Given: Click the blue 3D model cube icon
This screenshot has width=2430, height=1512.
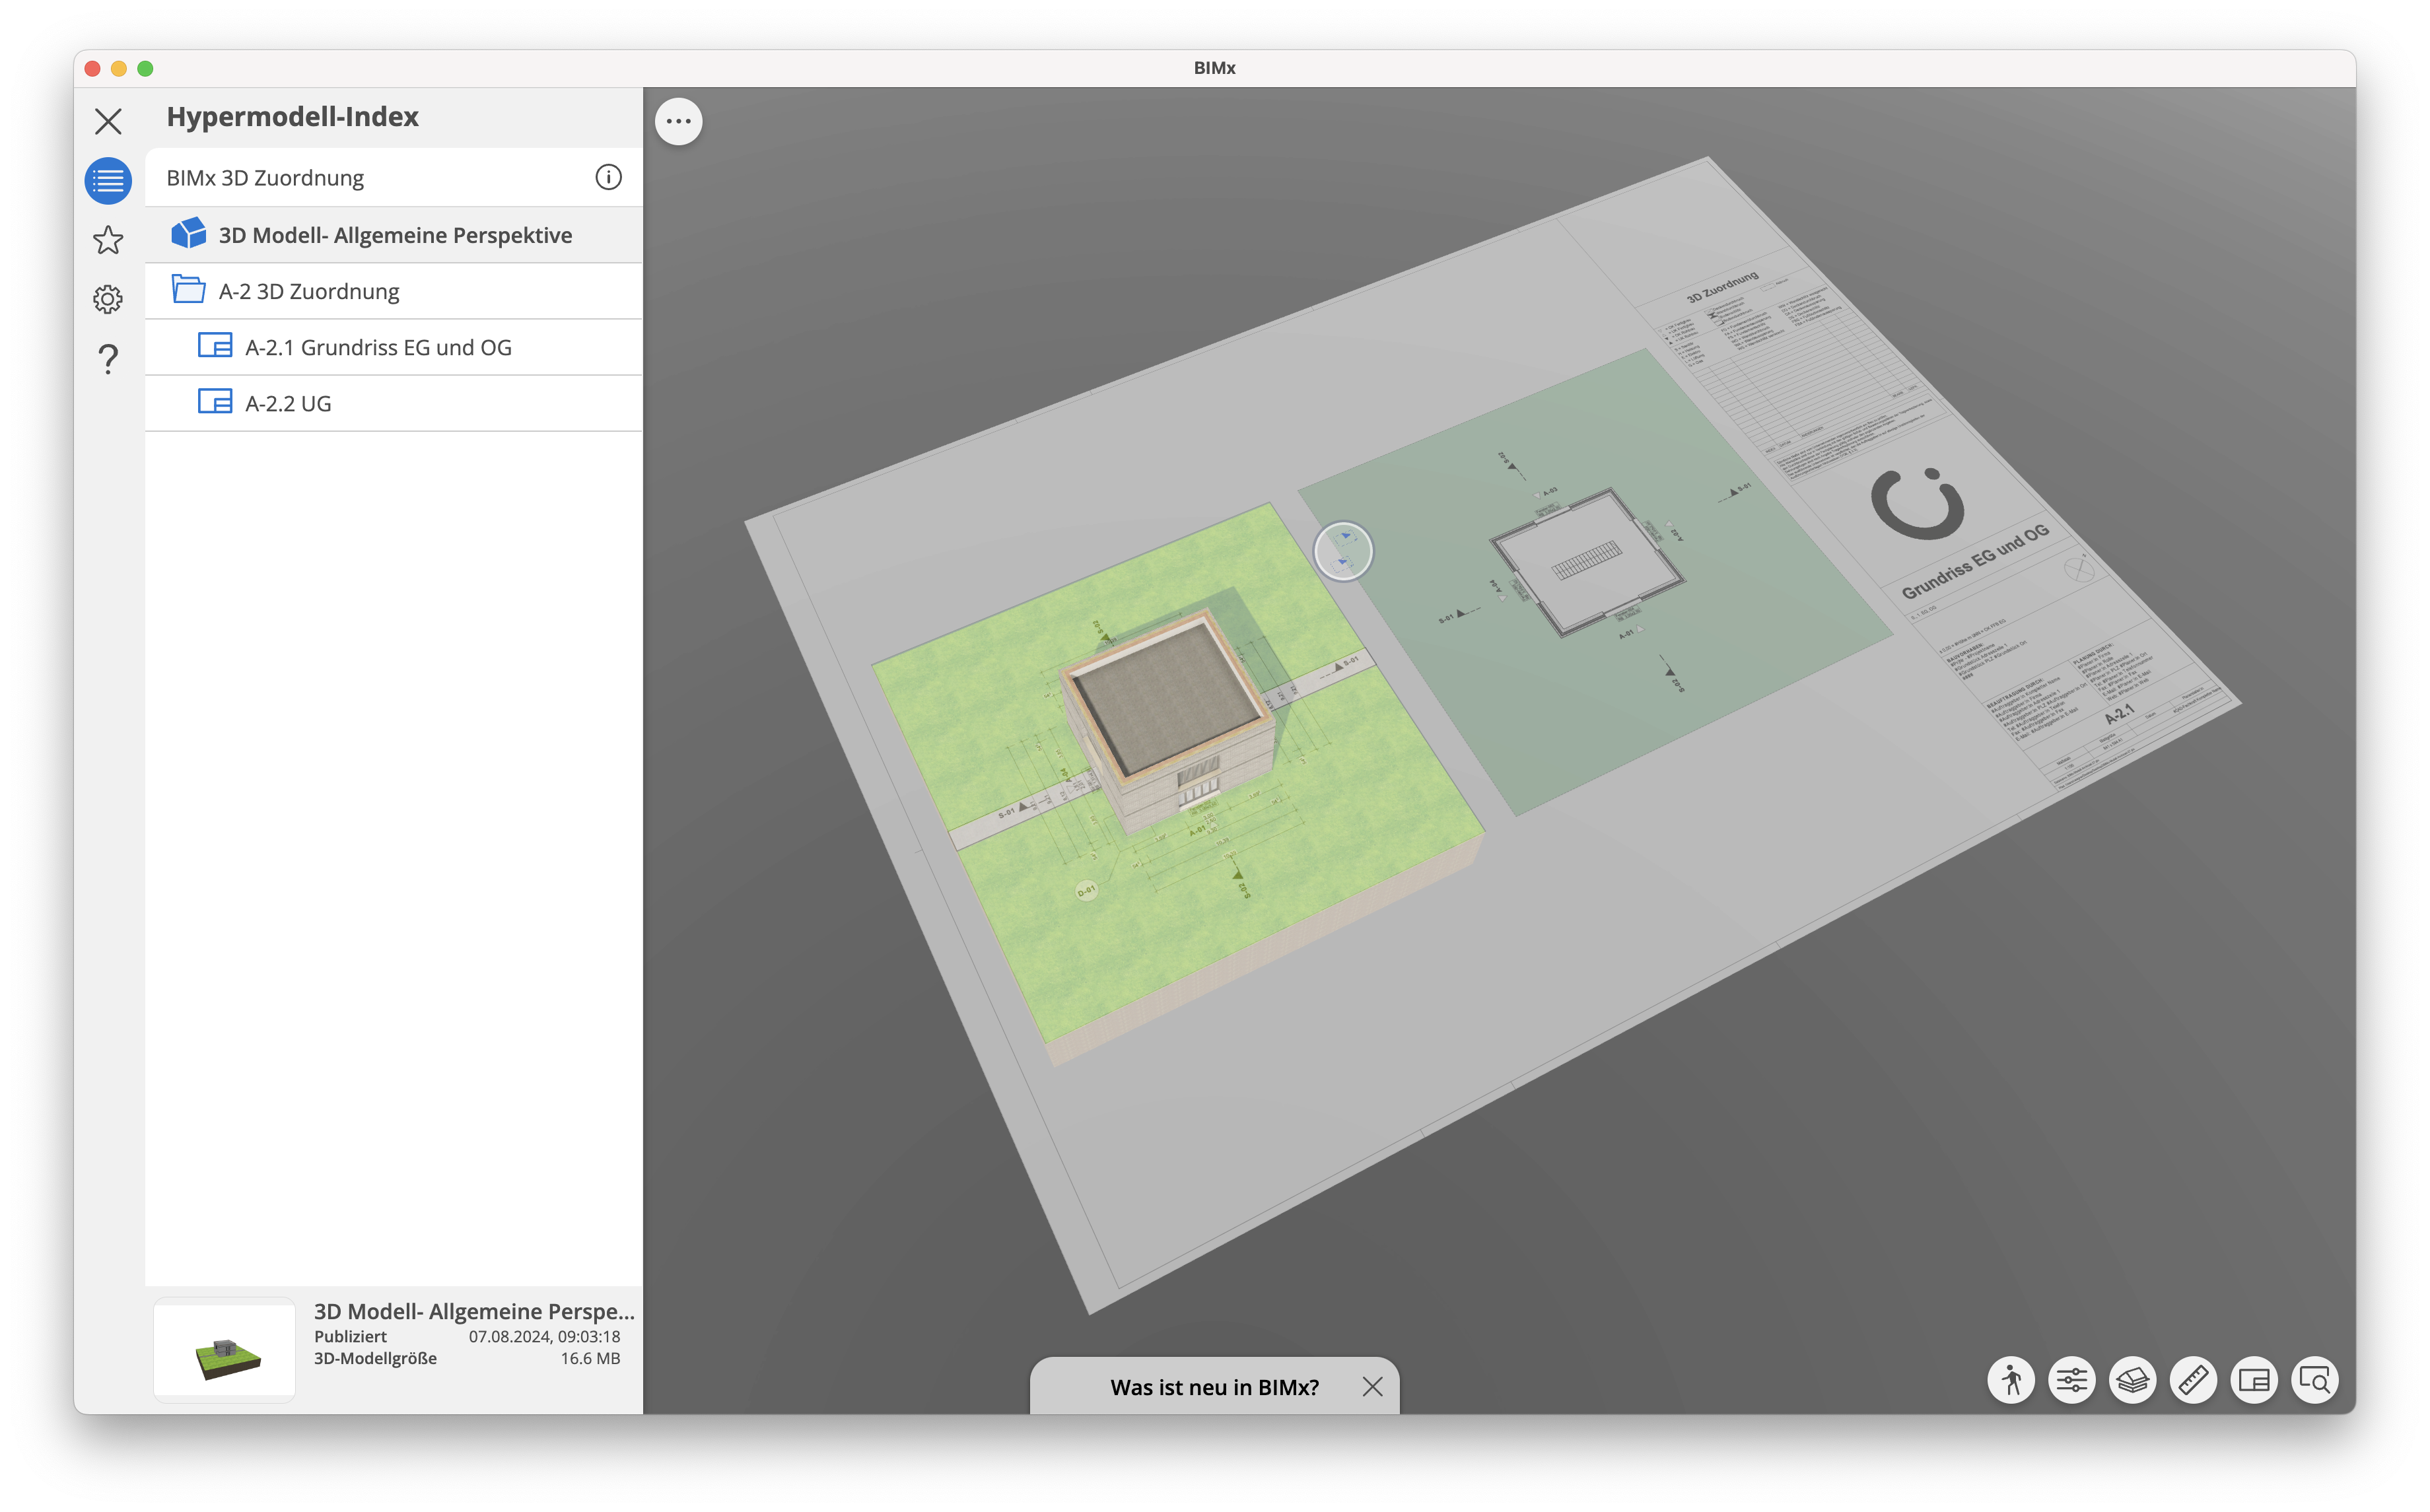Looking at the screenshot, I should tap(188, 233).
